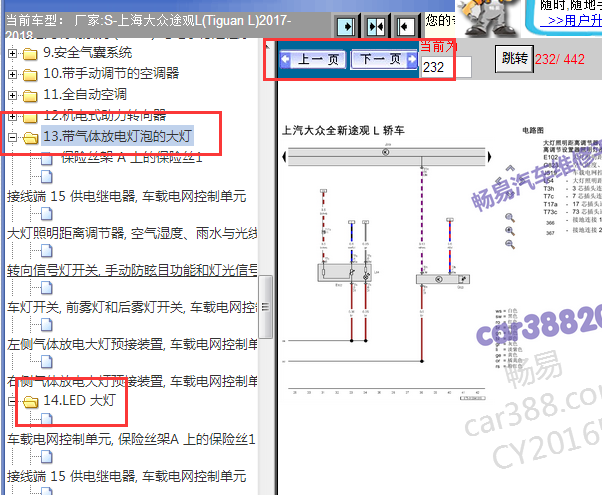Click right scroll arrow of wiring diagram bar

click(490, 157)
